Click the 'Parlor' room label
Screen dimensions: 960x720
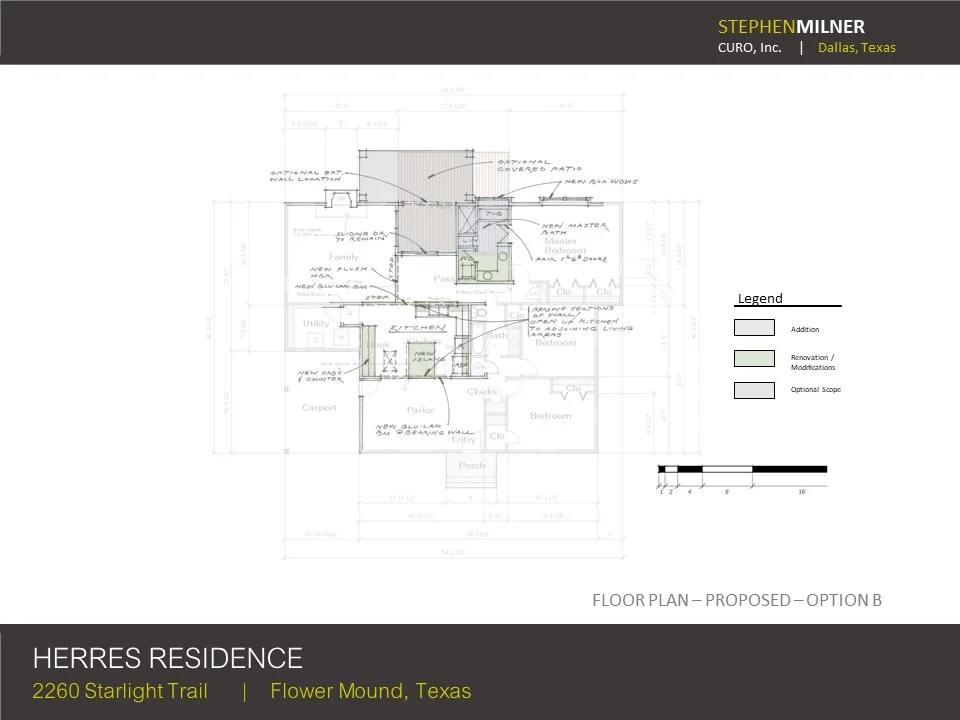[420, 410]
